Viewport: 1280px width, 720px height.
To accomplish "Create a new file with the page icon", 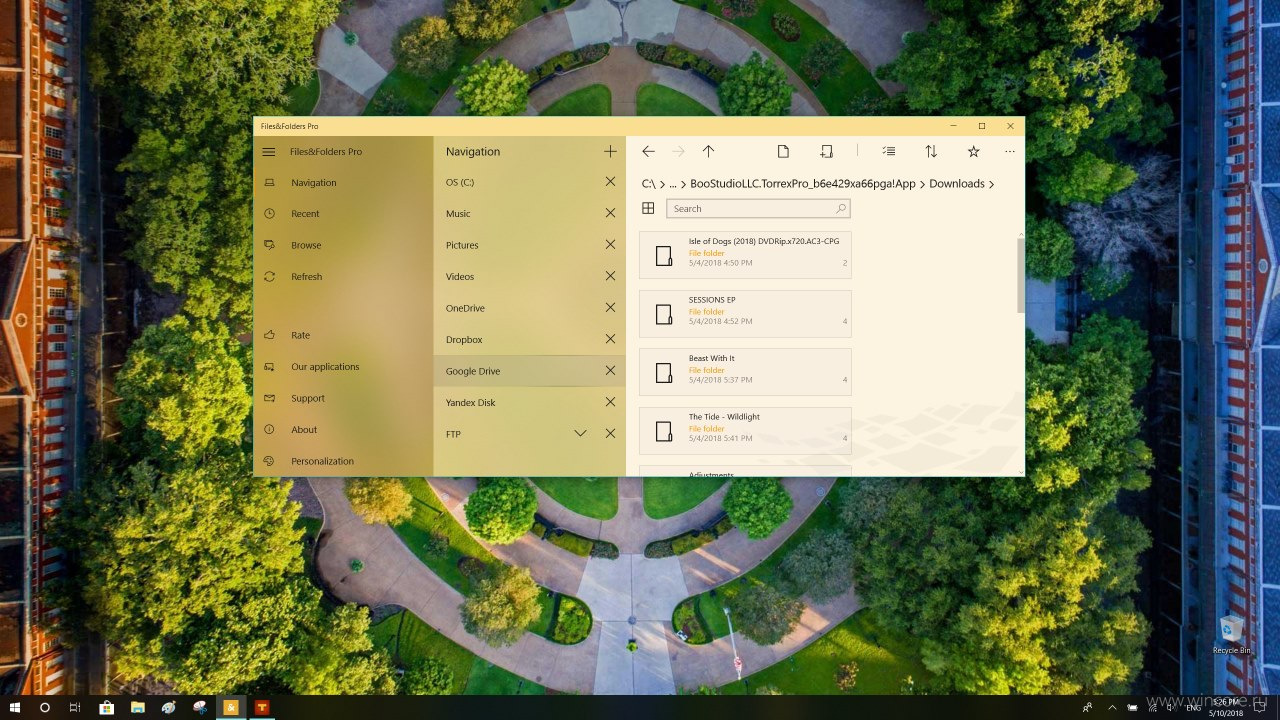I will click(783, 152).
